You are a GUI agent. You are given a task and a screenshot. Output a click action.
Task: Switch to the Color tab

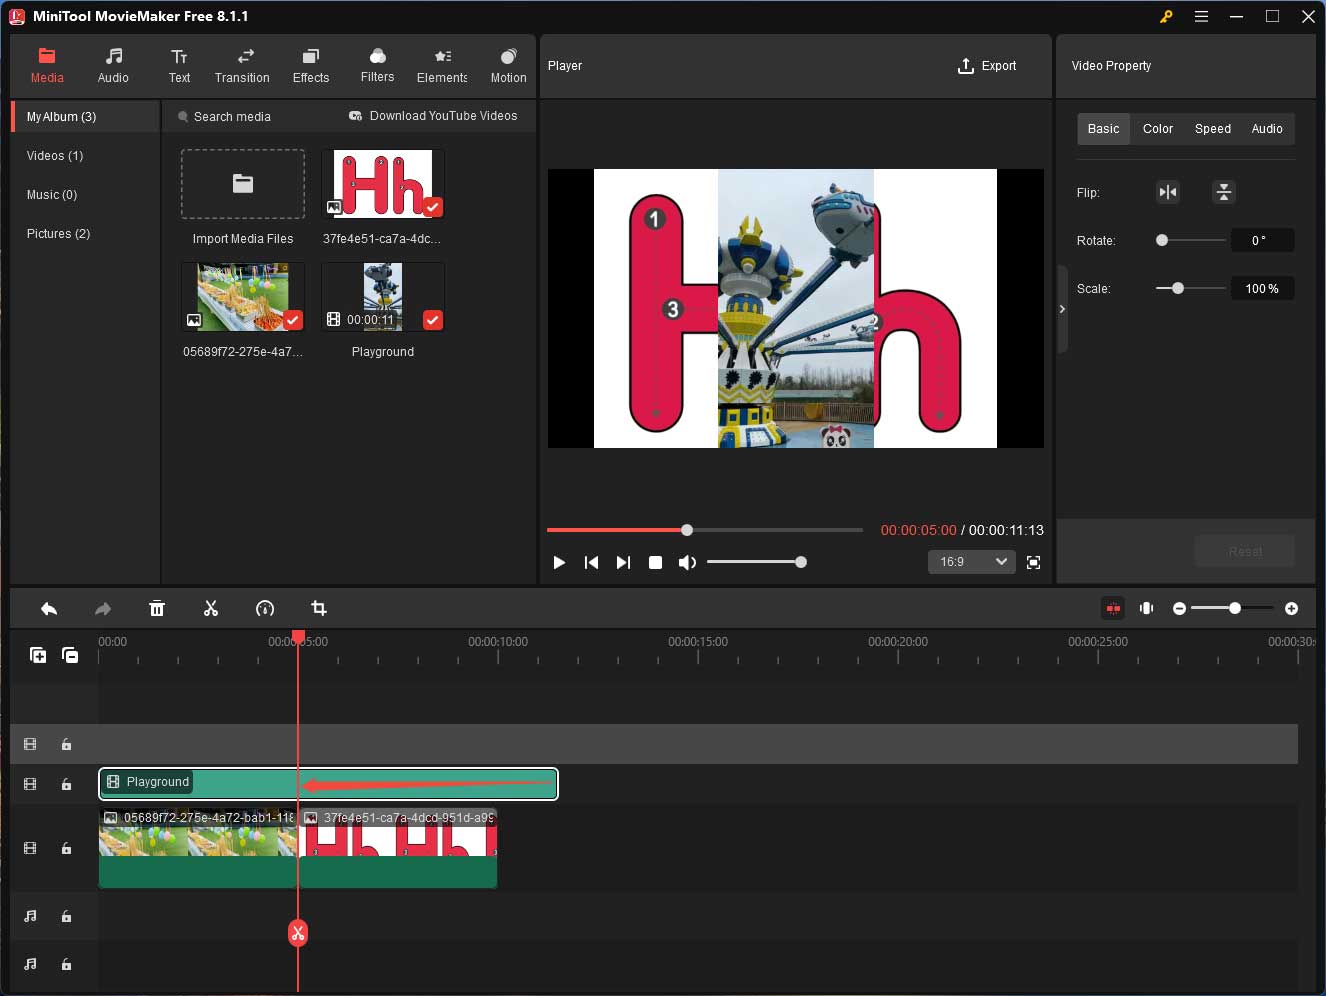pyautogui.click(x=1157, y=128)
